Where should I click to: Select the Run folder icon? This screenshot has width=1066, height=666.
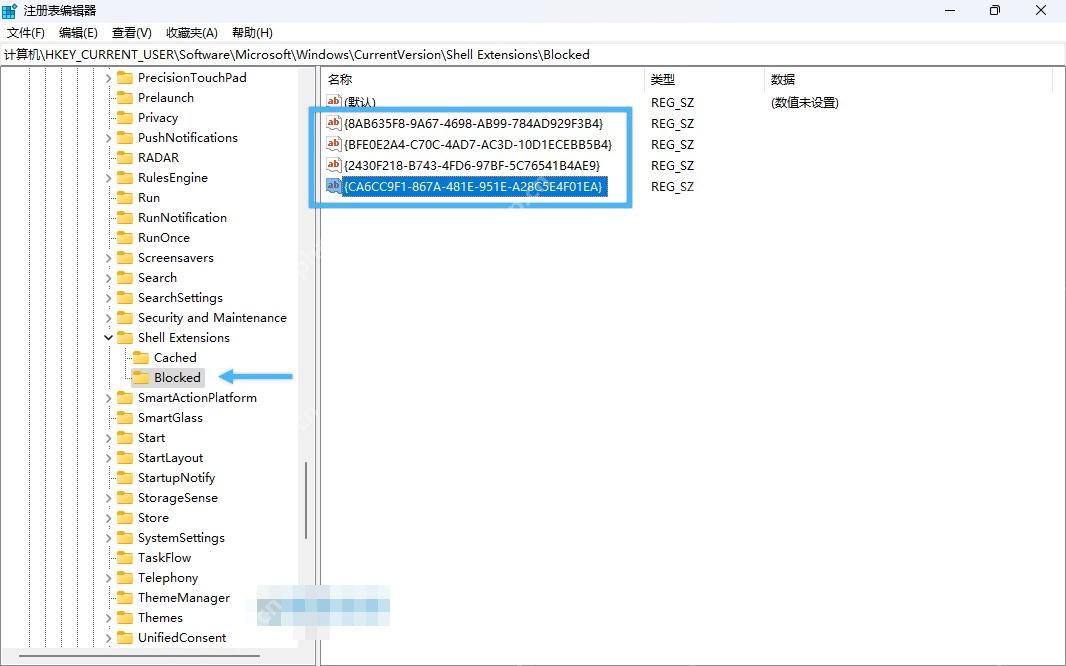tap(124, 198)
